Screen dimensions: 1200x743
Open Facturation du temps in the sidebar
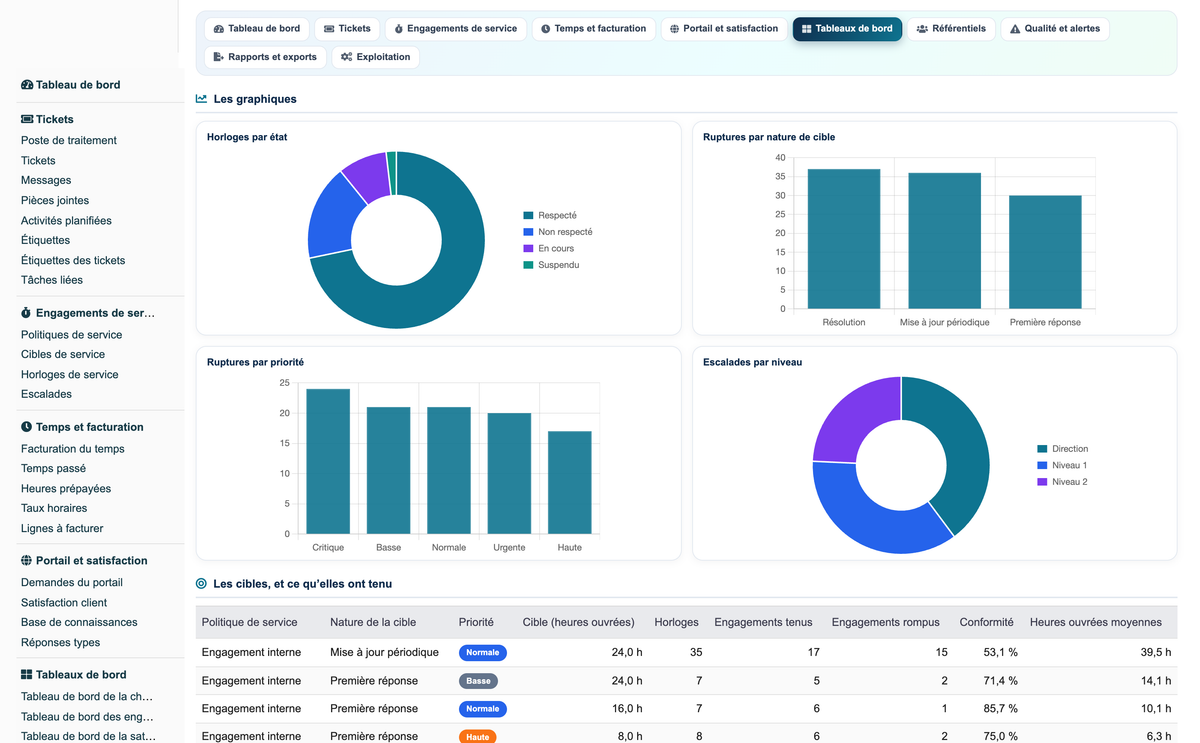(x=73, y=449)
